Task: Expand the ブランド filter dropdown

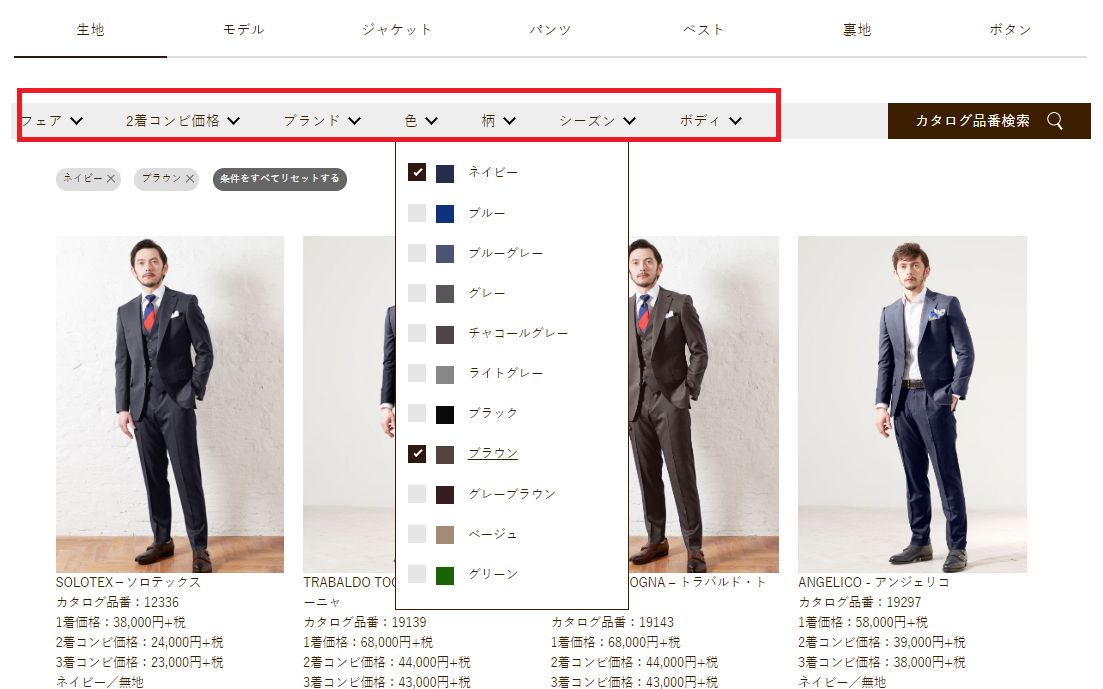Action: tap(321, 121)
